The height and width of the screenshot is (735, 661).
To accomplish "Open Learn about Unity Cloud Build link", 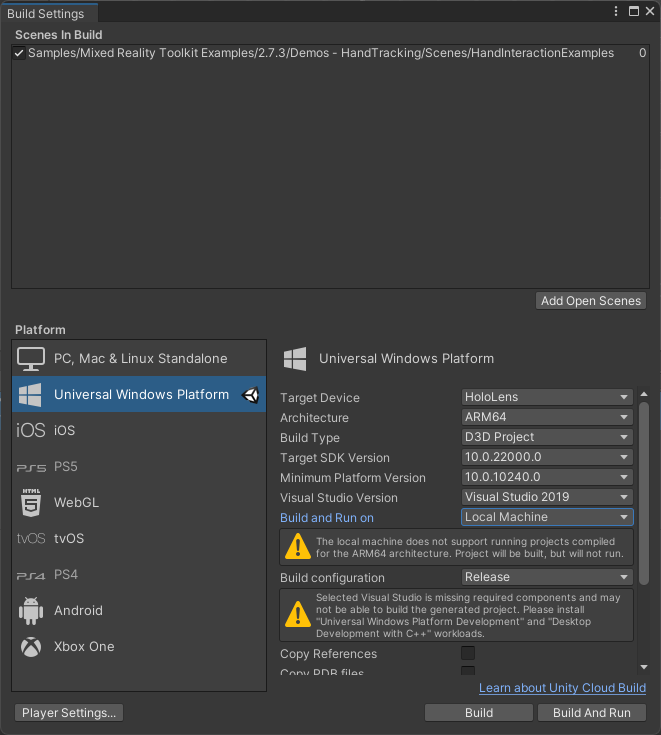I will click(562, 688).
